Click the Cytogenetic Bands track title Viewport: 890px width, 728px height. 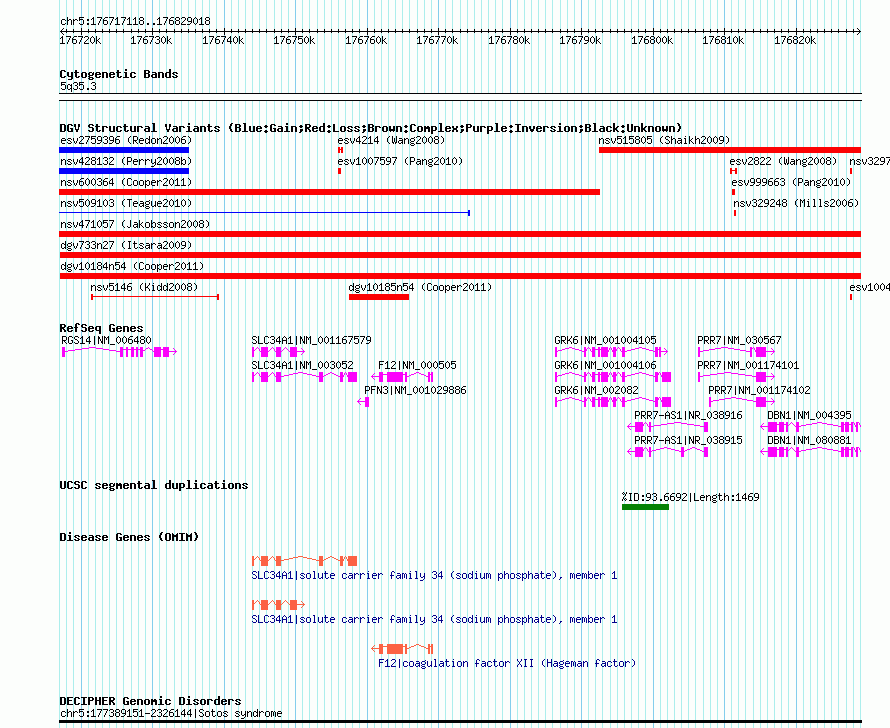click(119, 74)
